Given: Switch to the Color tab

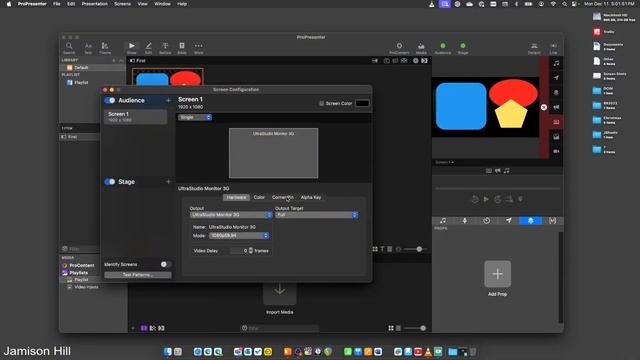Looking at the screenshot, I should click(x=259, y=198).
